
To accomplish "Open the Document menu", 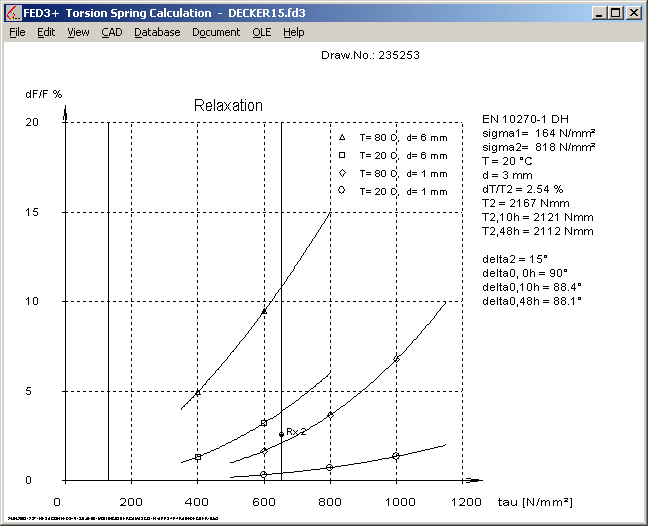I will click(216, 32).
